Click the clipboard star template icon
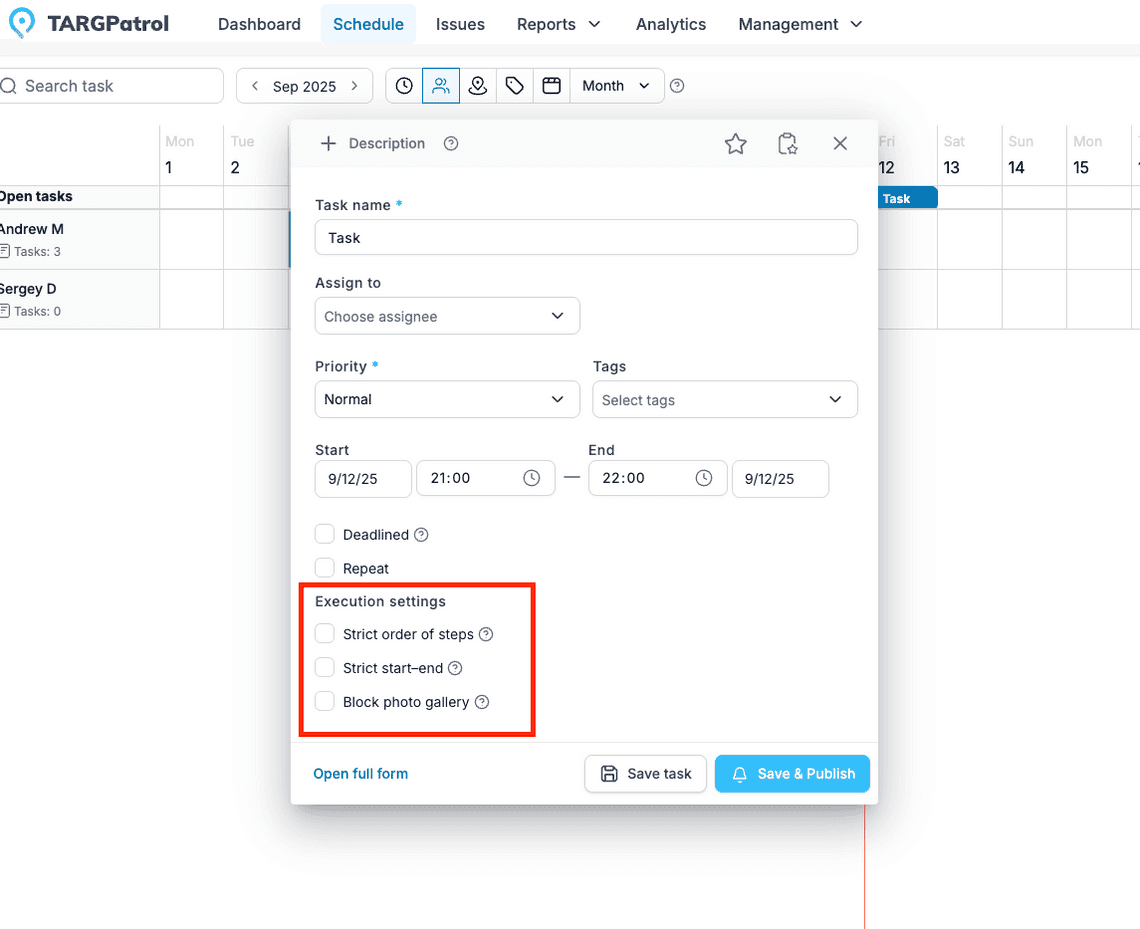The width and height of the screenshot is (1140, 929). (787, 143)
